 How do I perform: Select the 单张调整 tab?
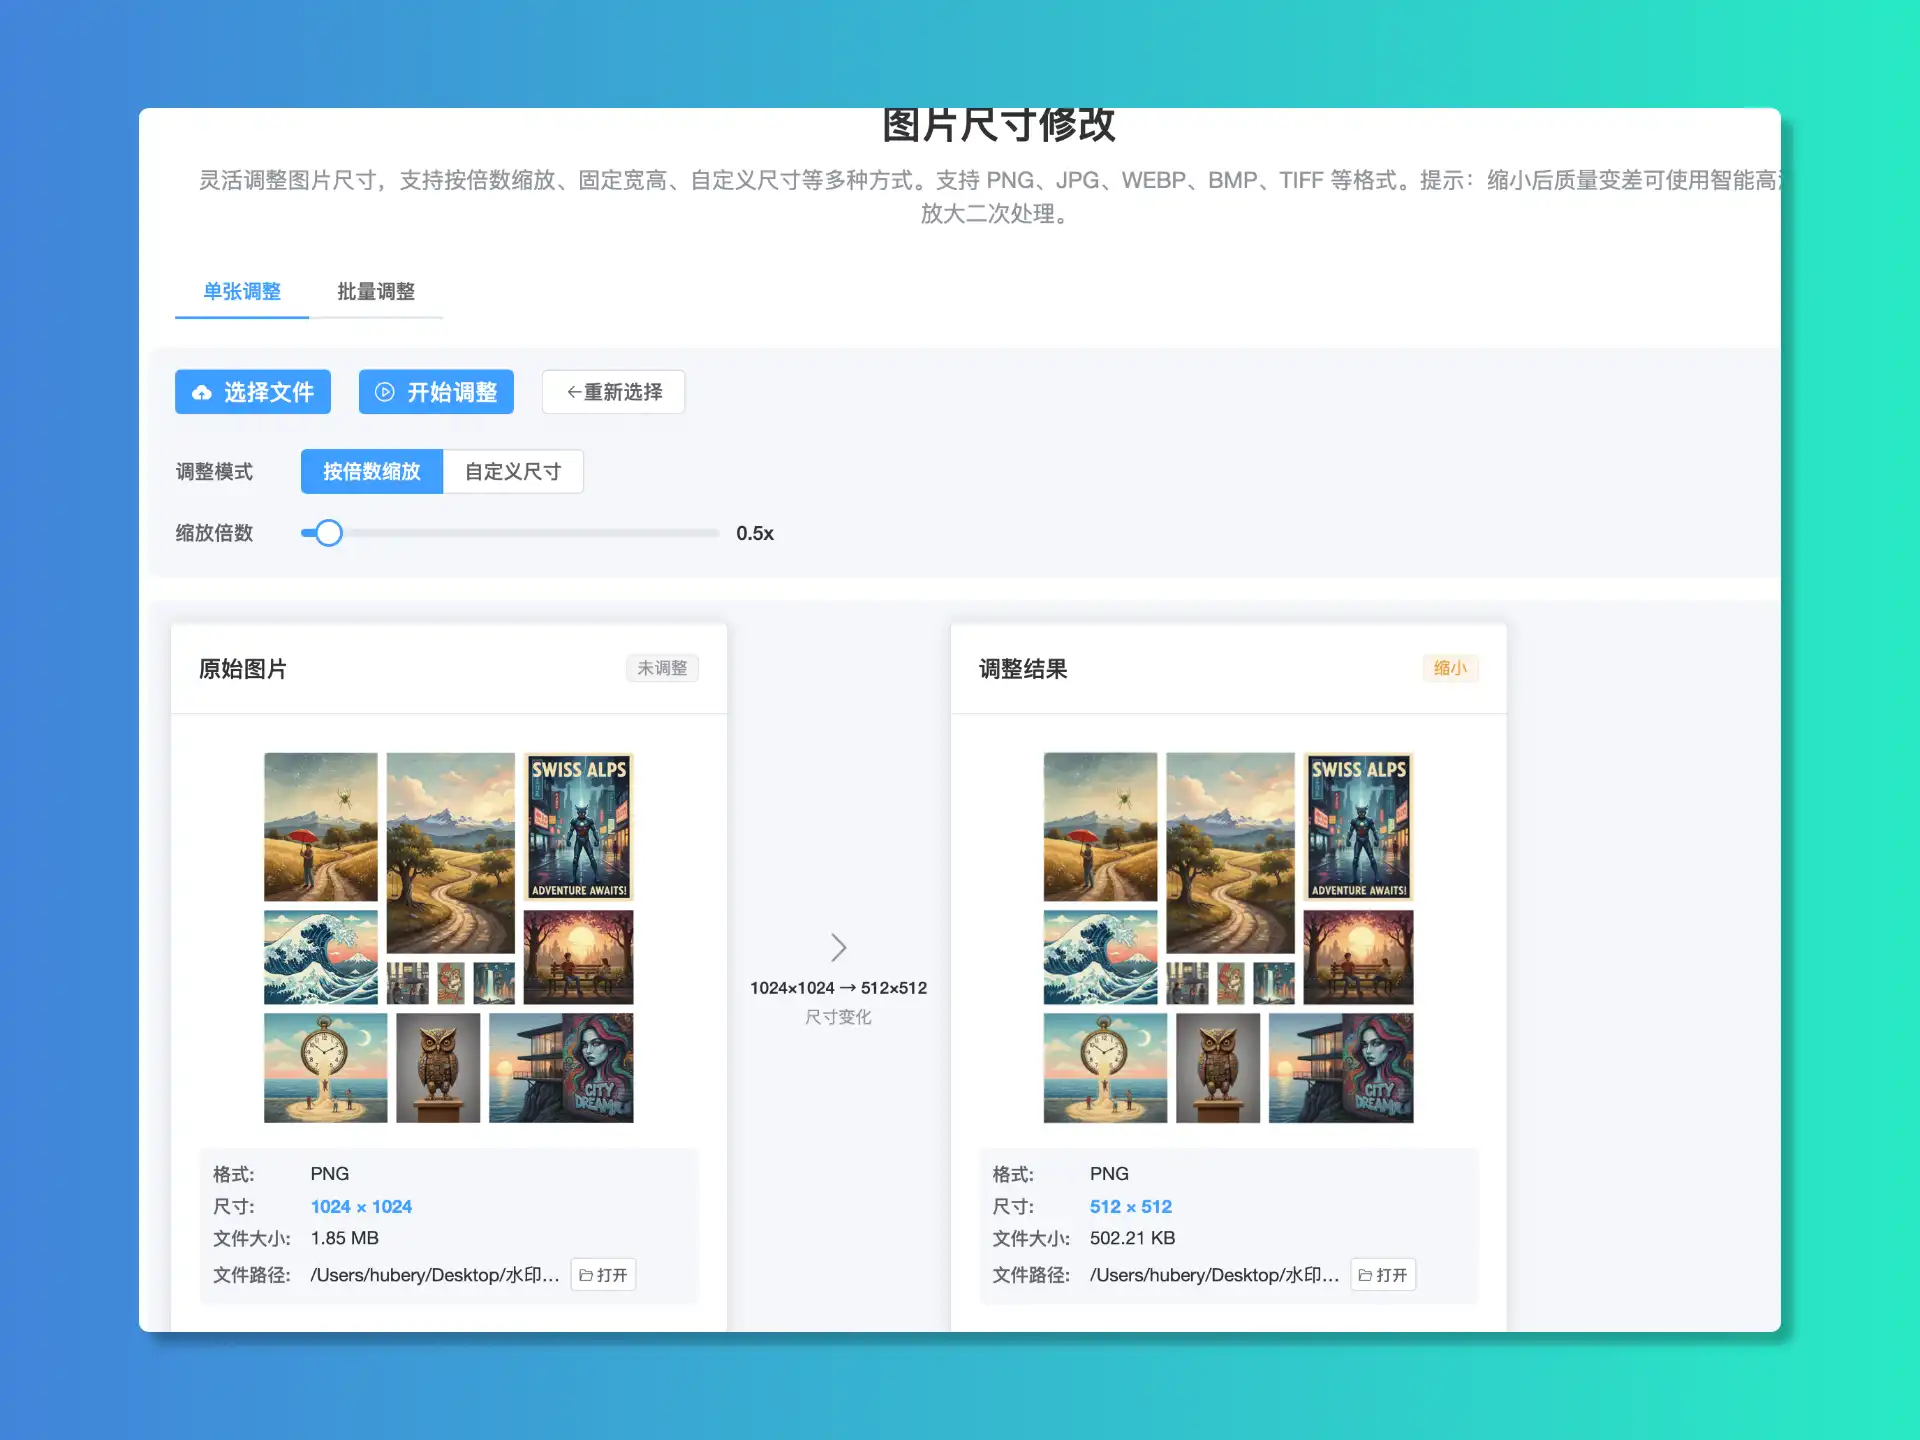click(242, 291)
